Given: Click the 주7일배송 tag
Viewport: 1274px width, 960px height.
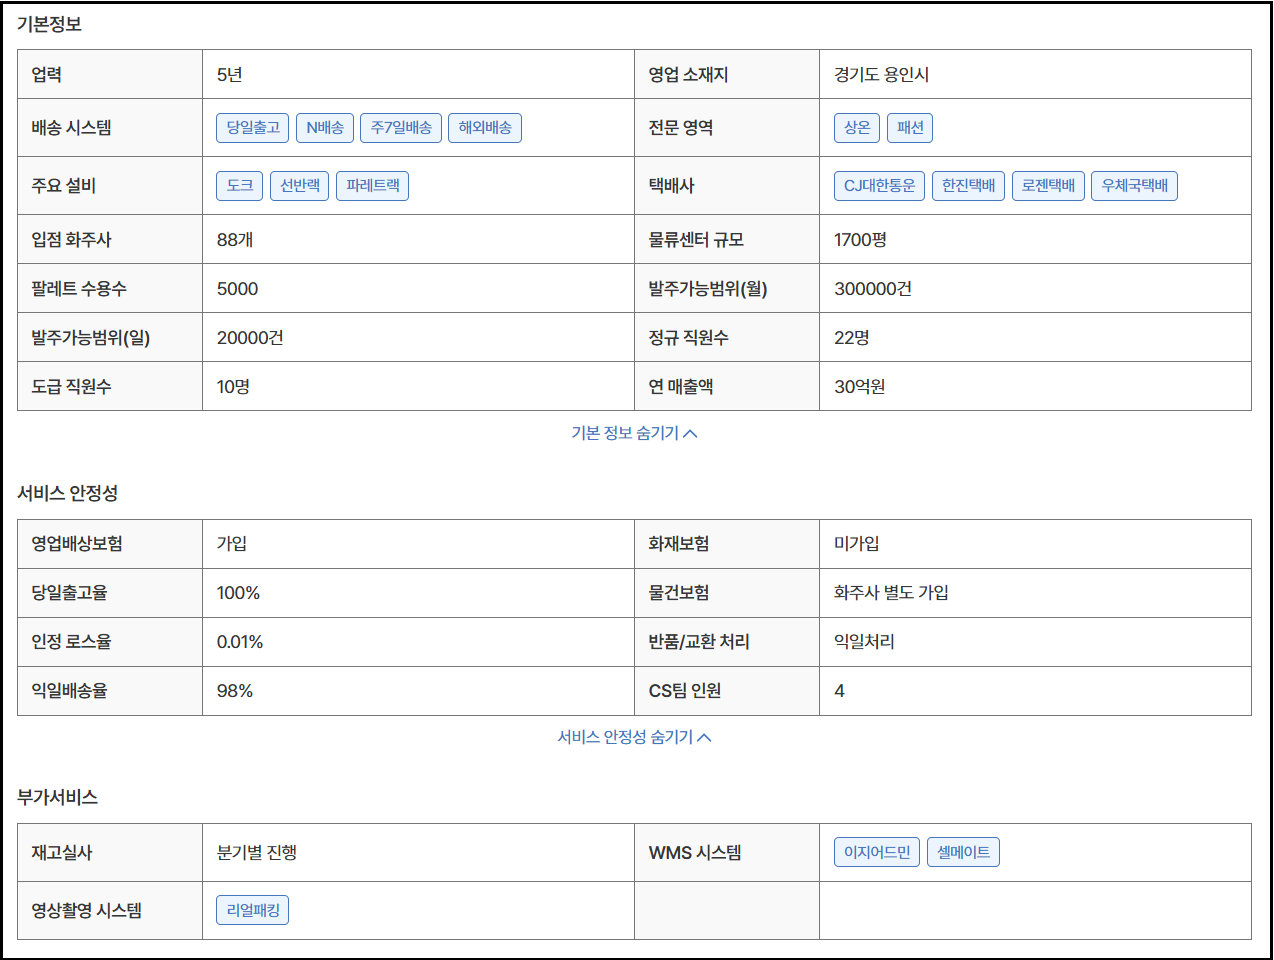Looking at the screenshot, I should (x=401, y=128).
